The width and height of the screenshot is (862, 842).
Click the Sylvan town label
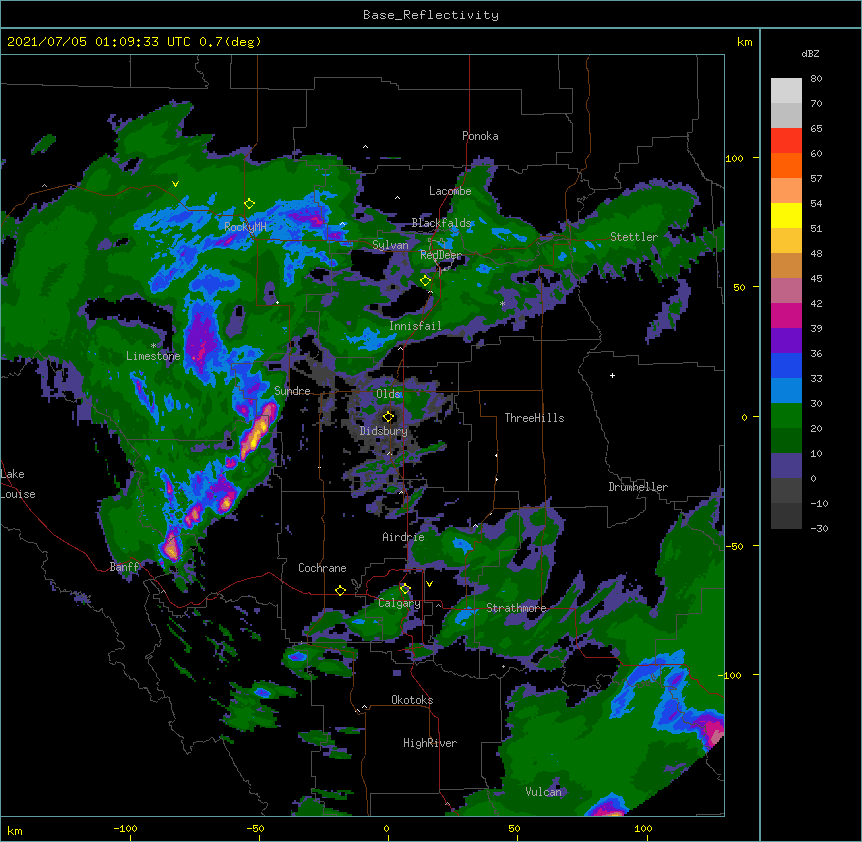(x=390, y=245)
